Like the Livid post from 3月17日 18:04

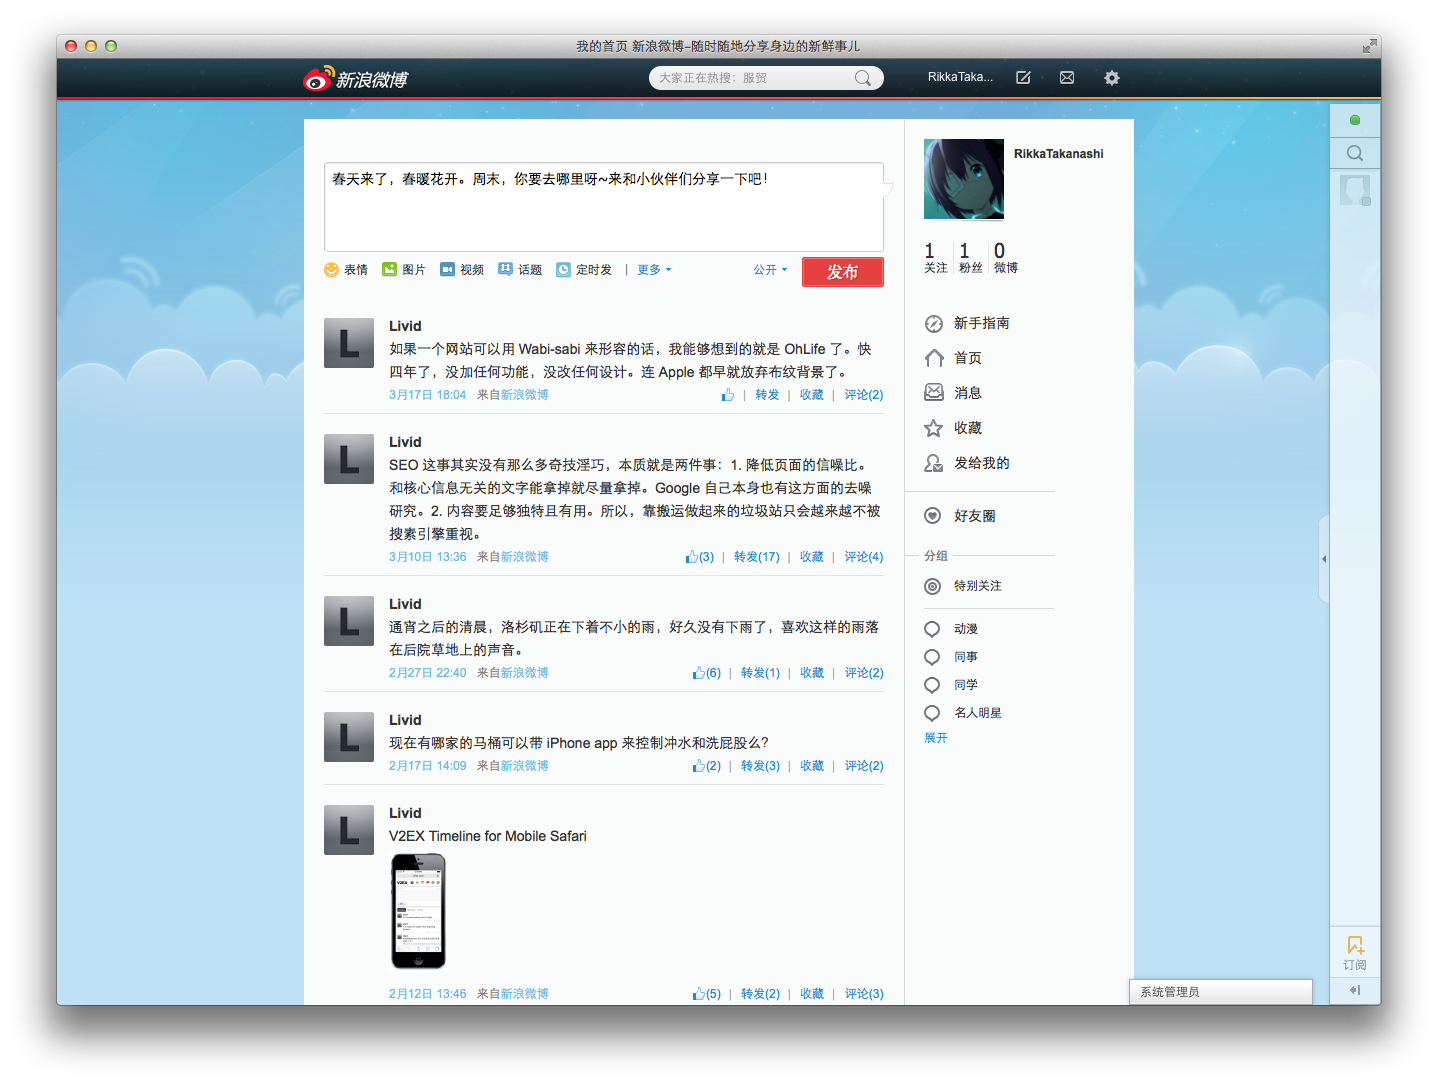728,395
